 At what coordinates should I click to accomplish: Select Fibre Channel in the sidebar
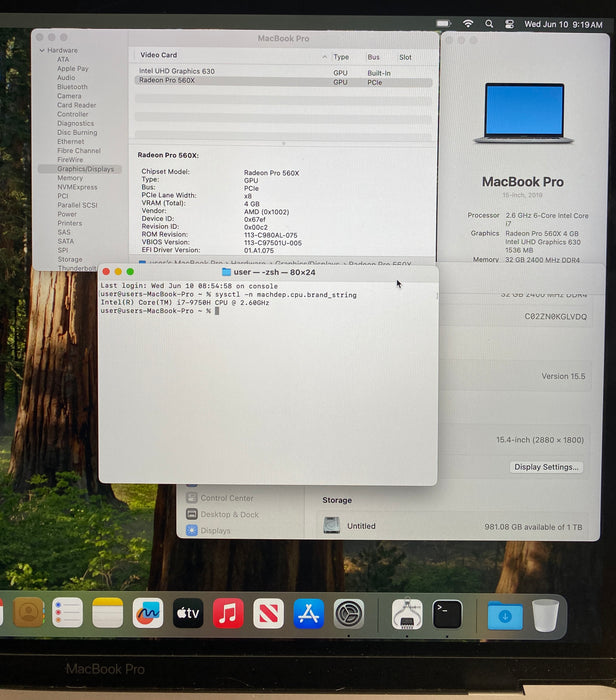pos(79,150)
